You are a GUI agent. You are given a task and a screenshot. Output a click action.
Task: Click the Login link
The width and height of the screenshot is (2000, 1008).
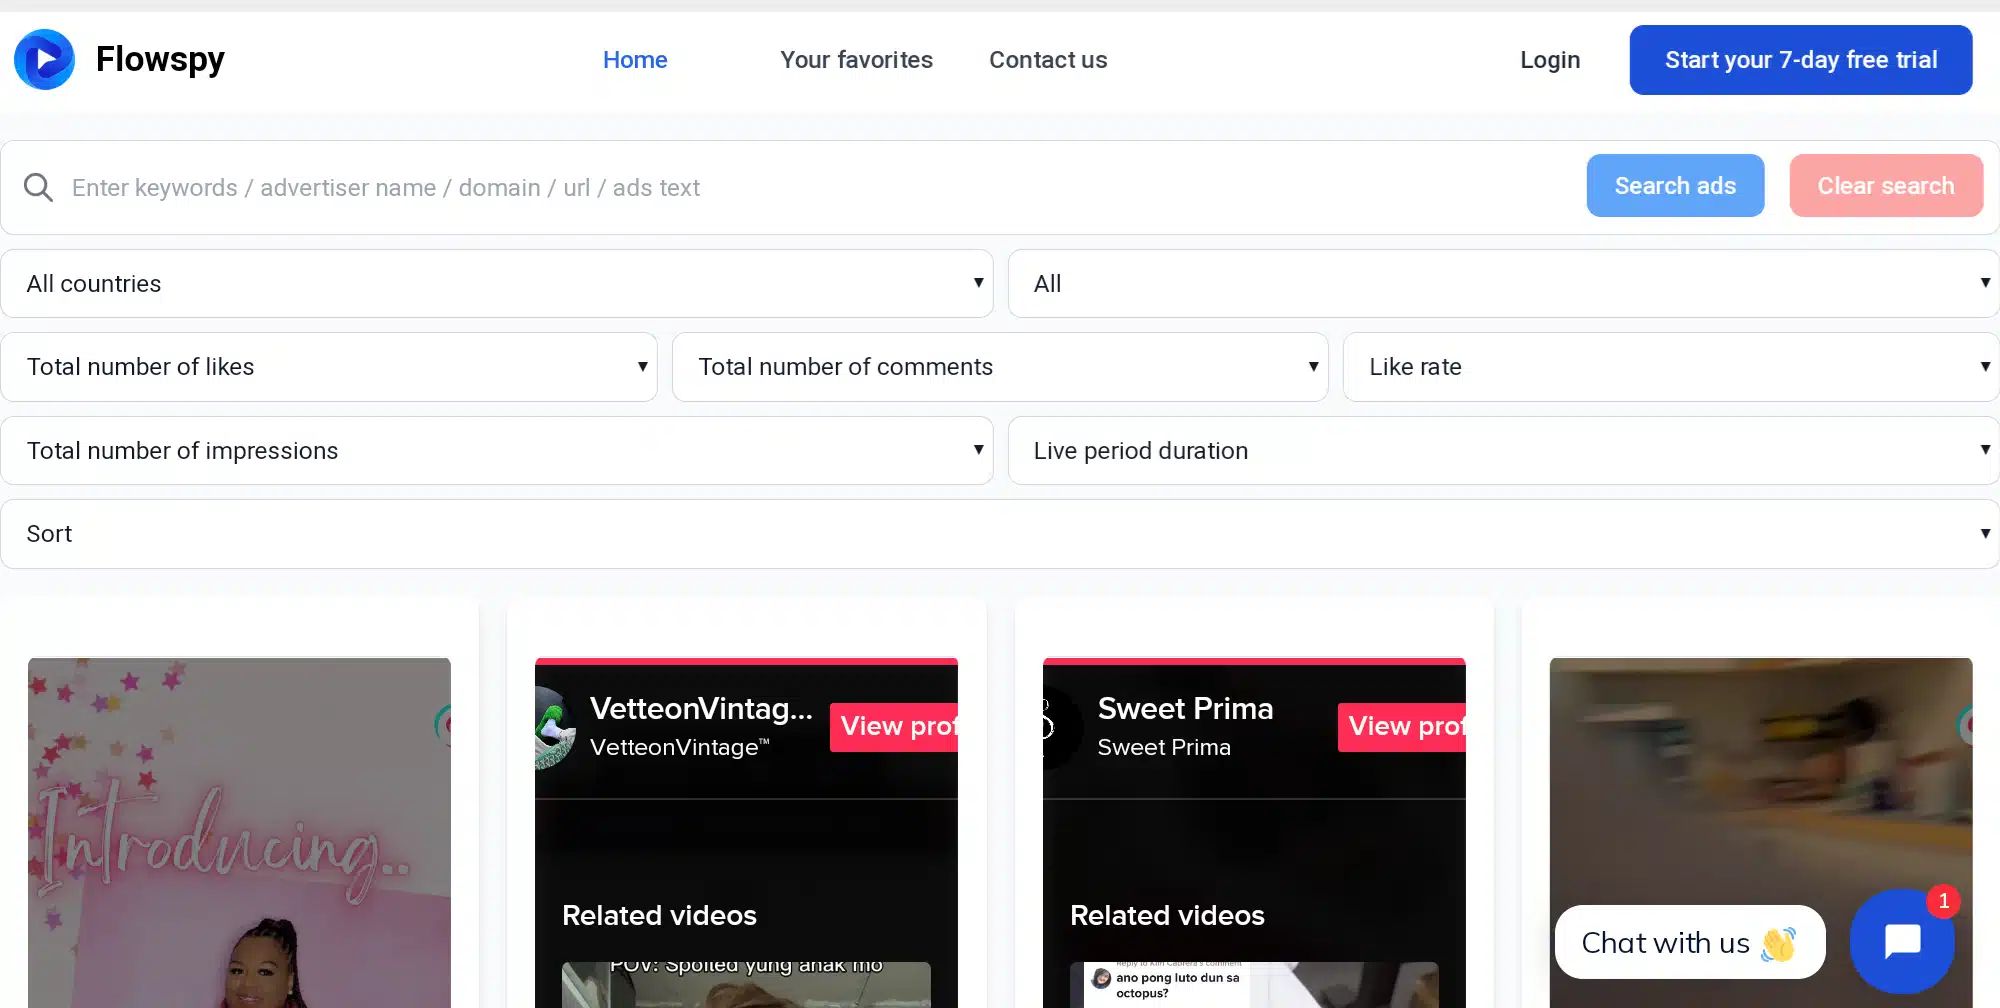[1549, 59]
